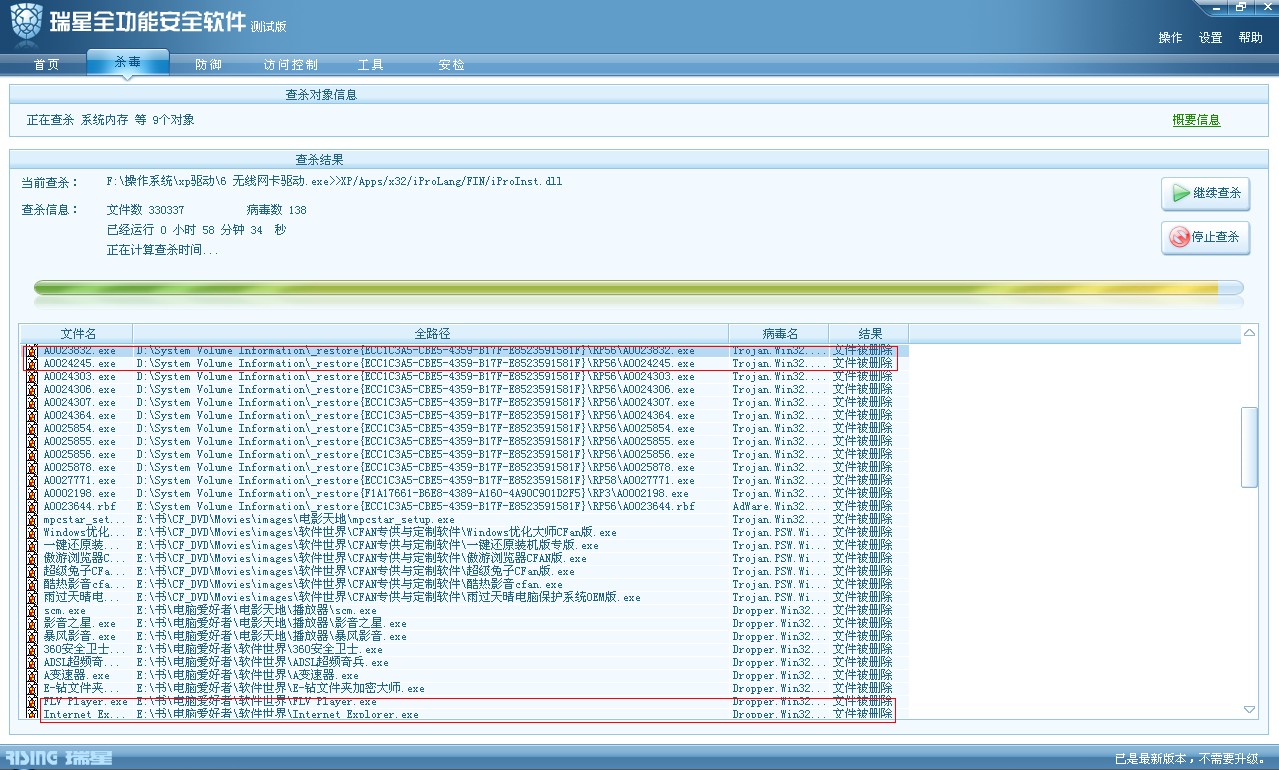
Task: Select the A0027771.exe row
Action: coord(466,481)
